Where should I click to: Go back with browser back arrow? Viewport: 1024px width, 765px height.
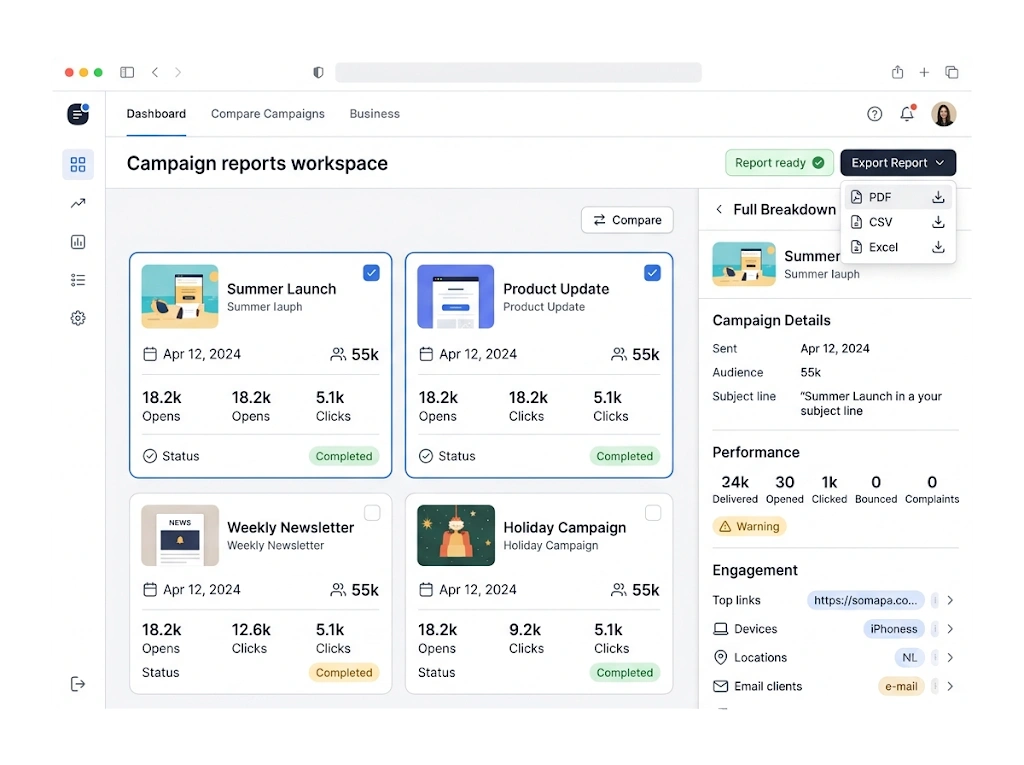point(155,72)
